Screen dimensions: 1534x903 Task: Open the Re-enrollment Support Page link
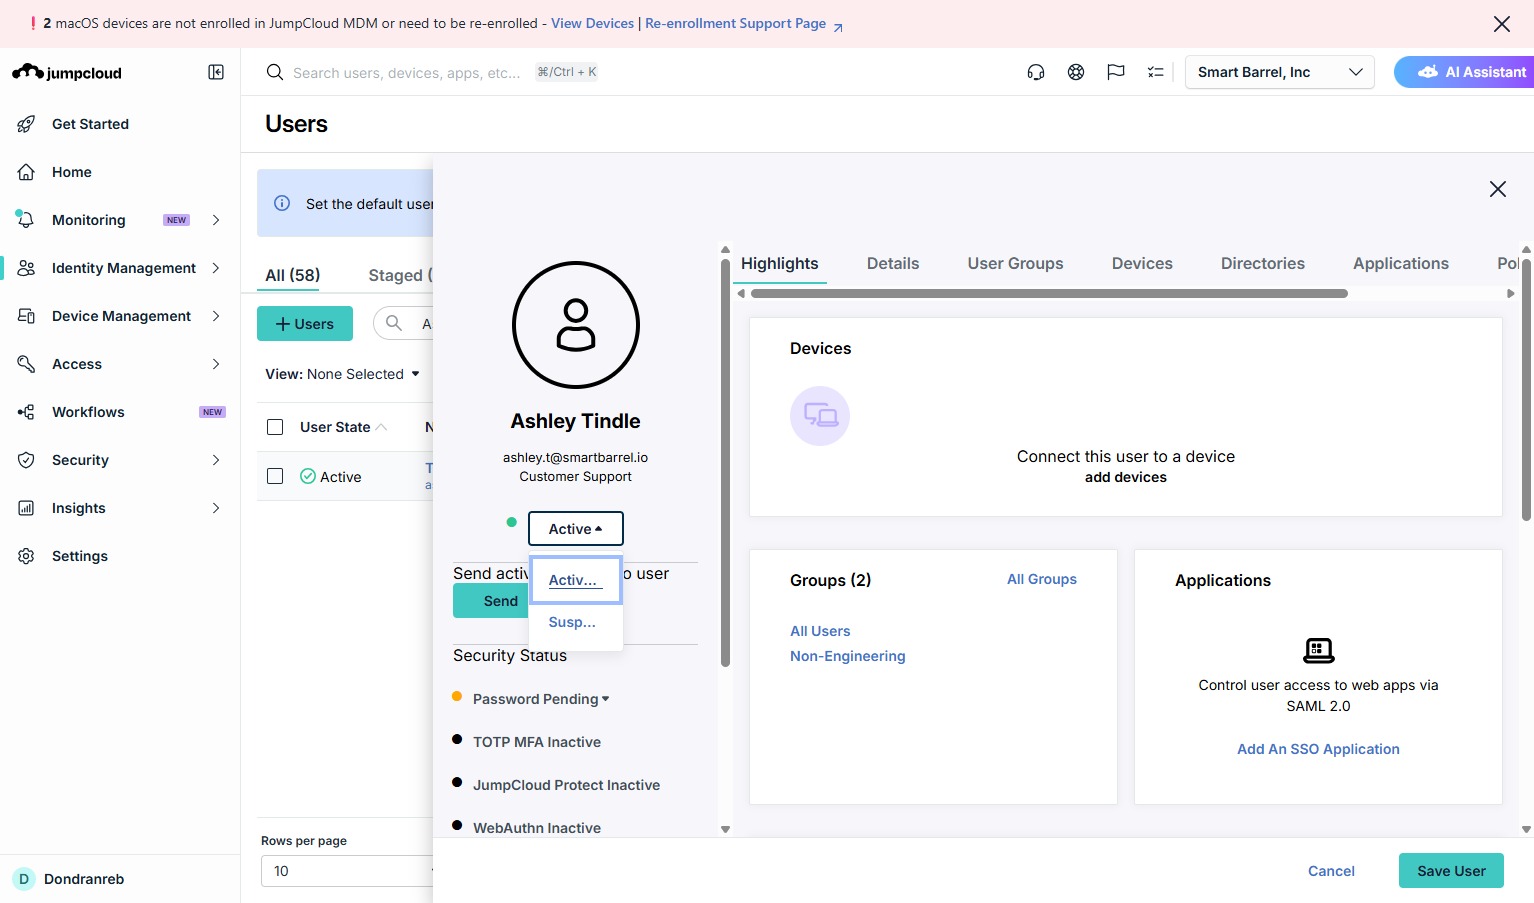coord(744,23)
